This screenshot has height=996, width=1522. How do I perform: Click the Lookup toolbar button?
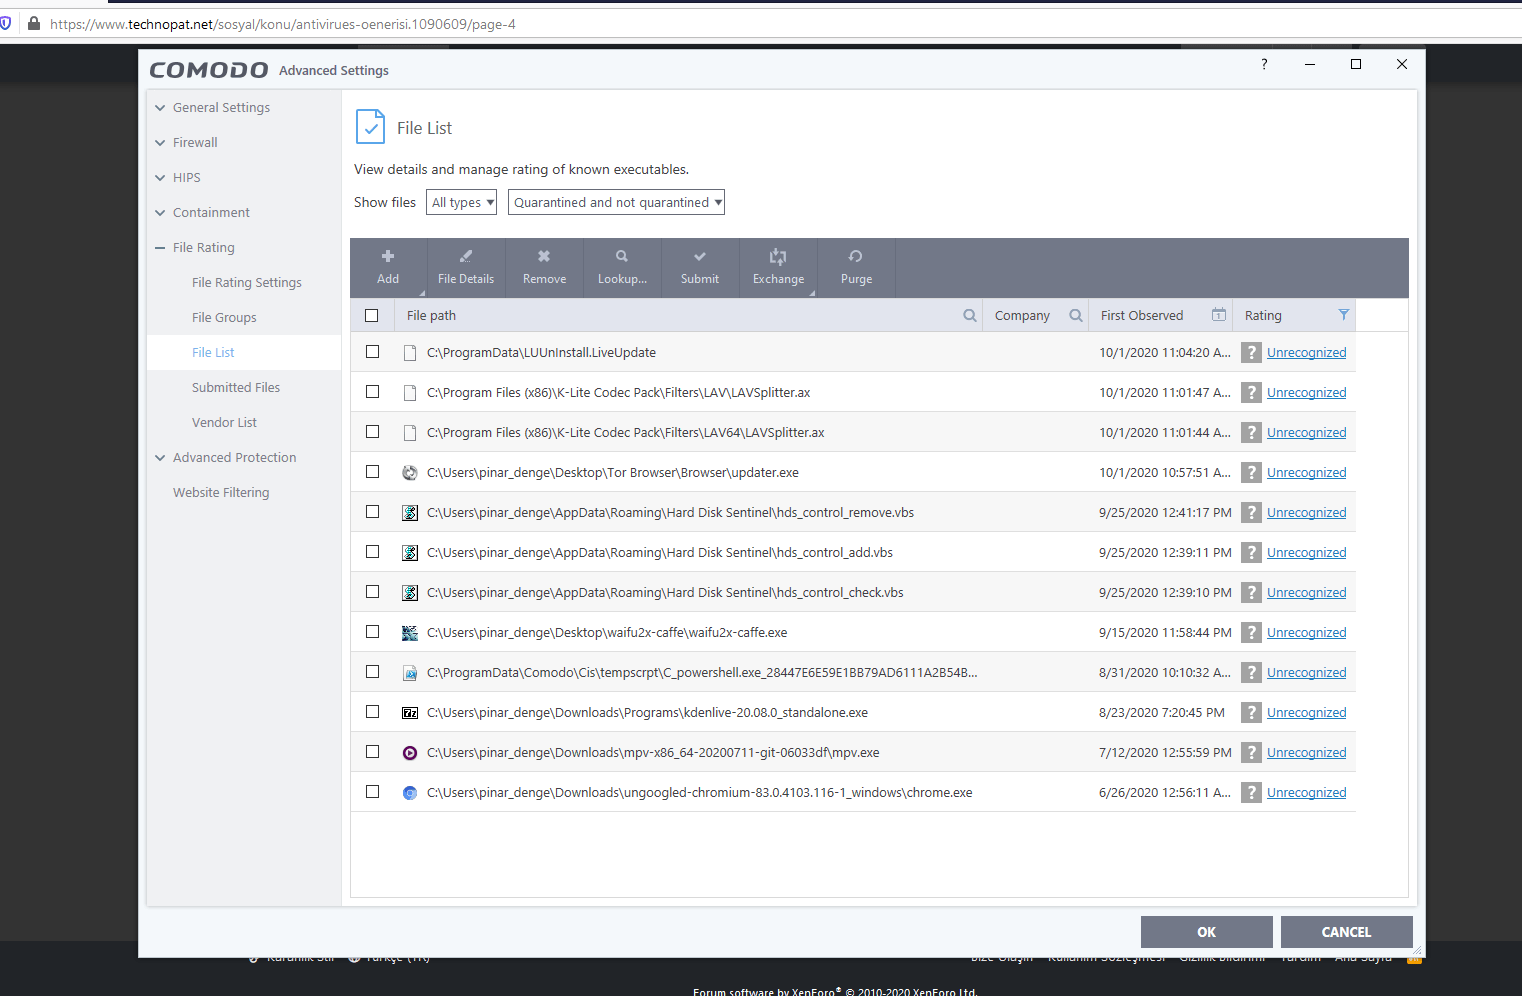[x=622, y=268]
